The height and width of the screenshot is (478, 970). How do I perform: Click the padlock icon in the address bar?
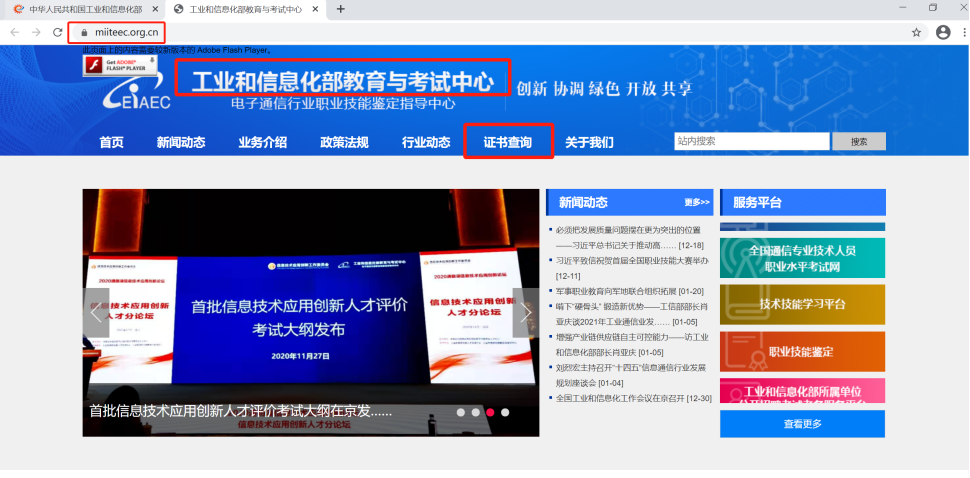[85, 32]
